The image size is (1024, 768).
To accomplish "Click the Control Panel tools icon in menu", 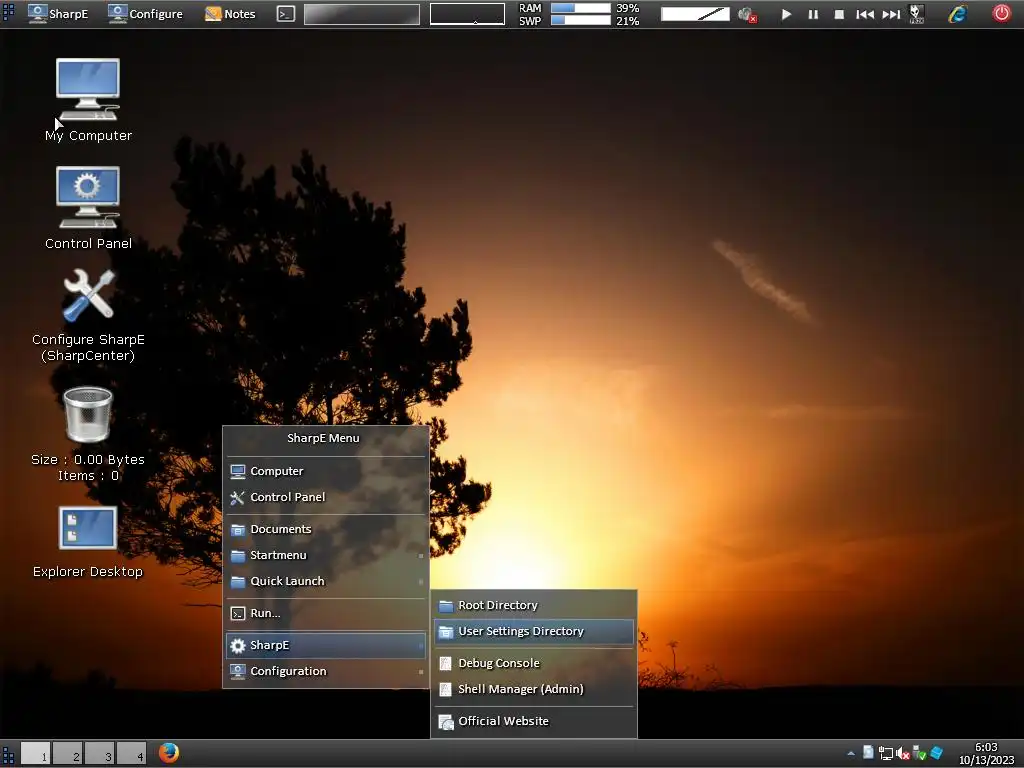I will (x=238, y=498).
